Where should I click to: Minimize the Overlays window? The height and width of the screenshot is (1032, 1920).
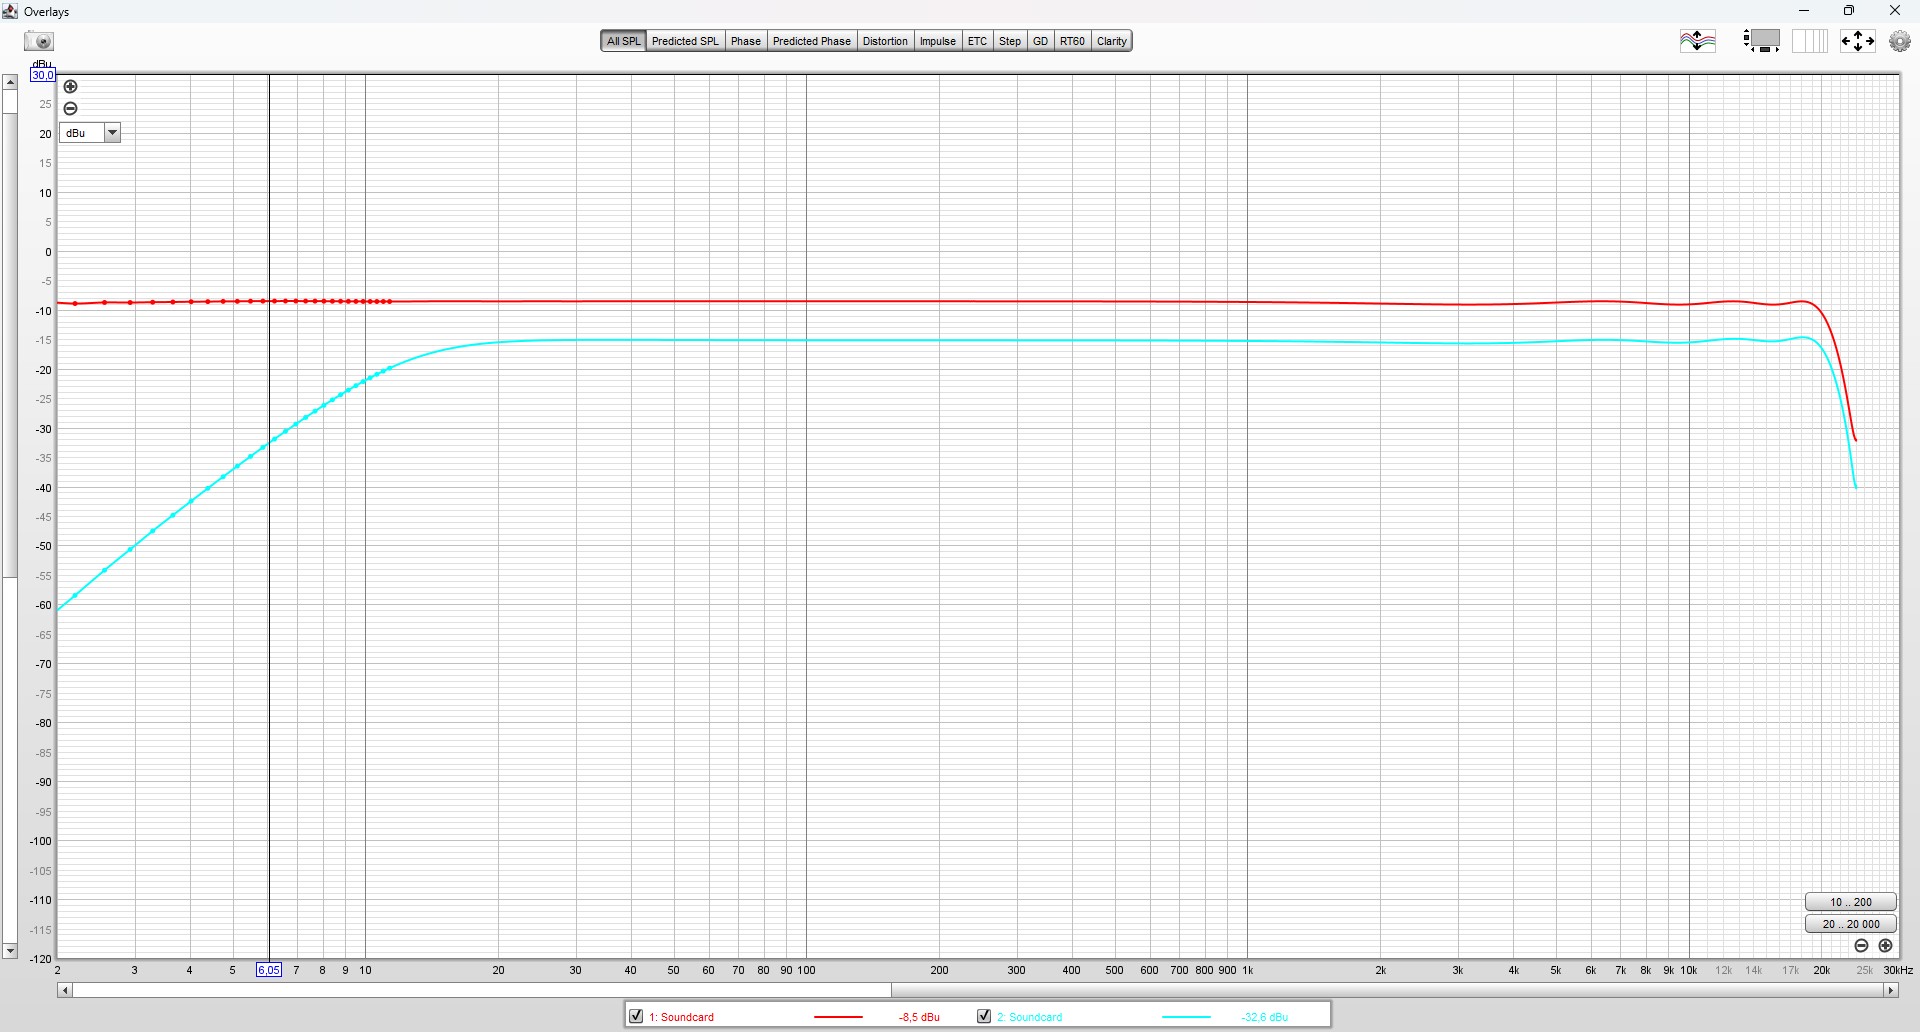click(1804, 11)
